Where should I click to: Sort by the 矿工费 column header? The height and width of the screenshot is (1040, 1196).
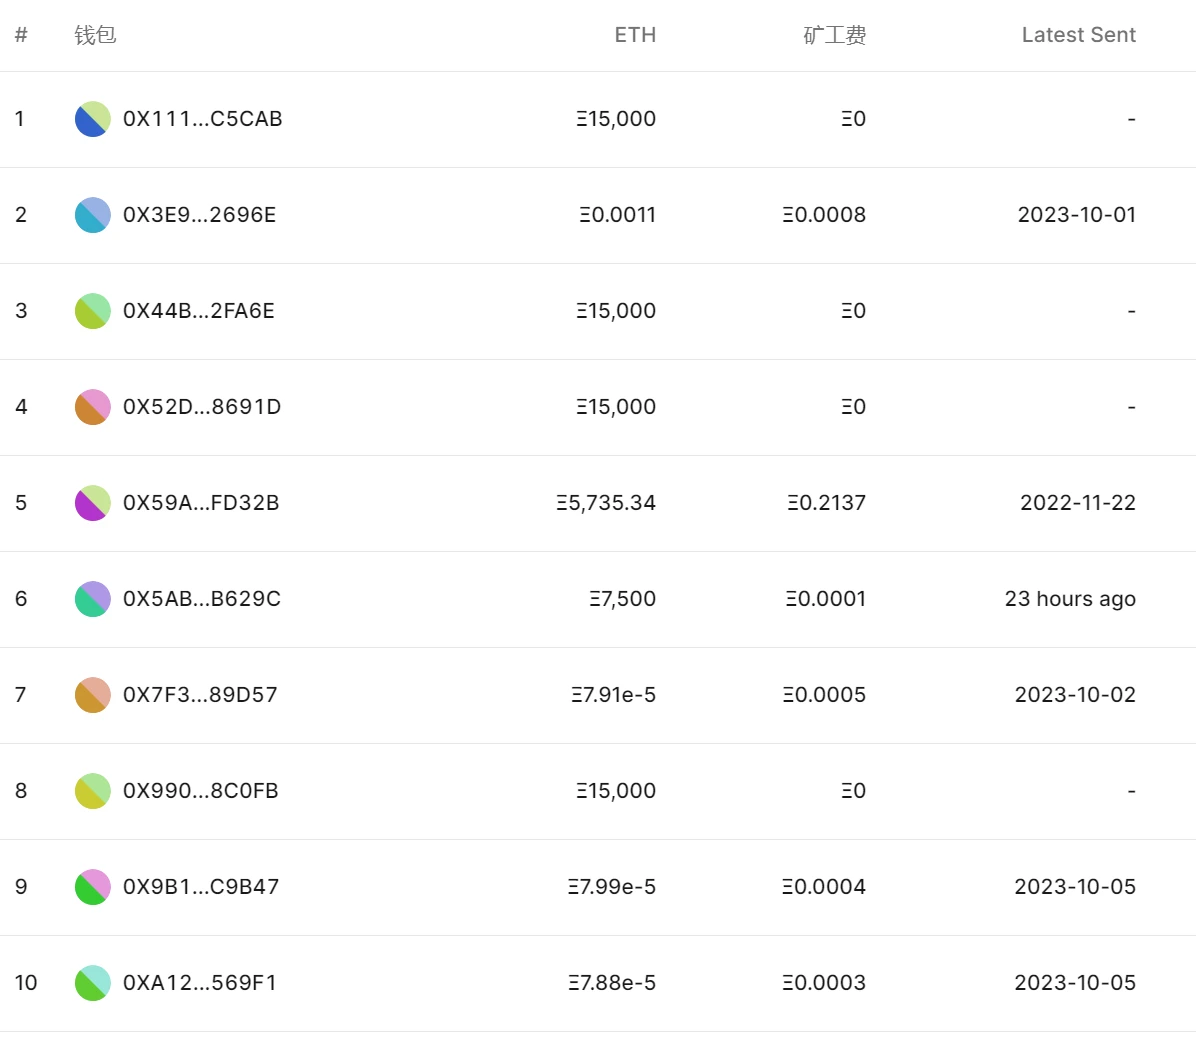click(x=836, y=34)
